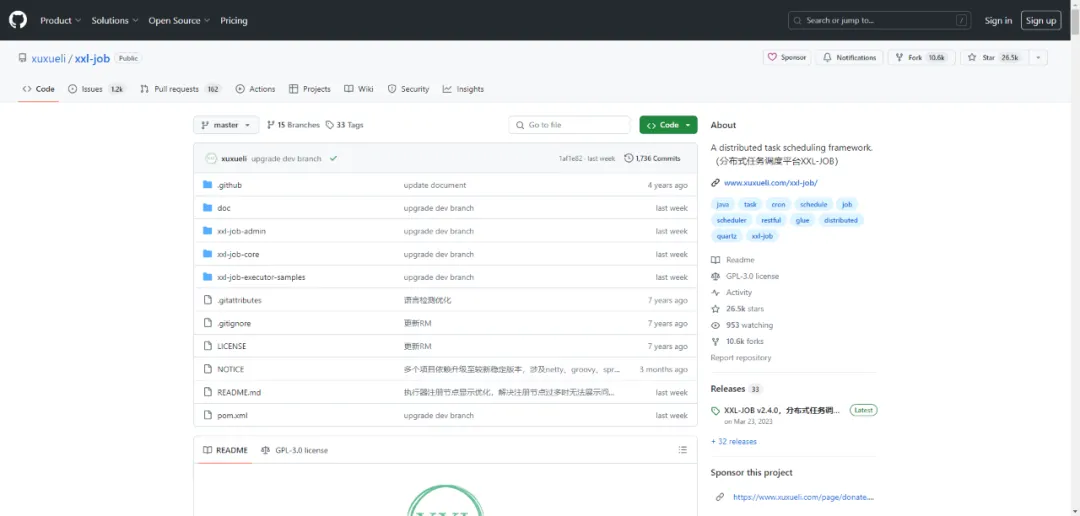Open the Actions tab
This screenshot has width=1080, height=516.
(x=255, y=89)
